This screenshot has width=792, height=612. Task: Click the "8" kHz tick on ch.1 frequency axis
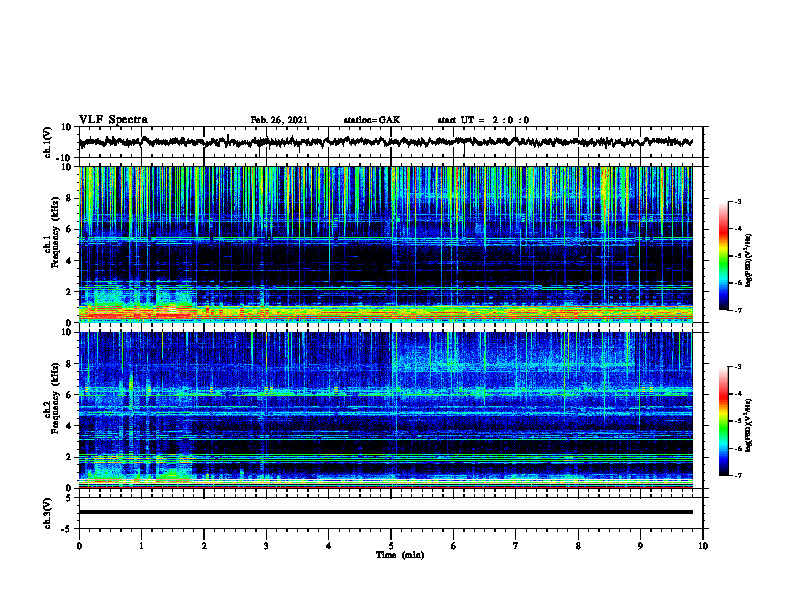tap(69, 198)
